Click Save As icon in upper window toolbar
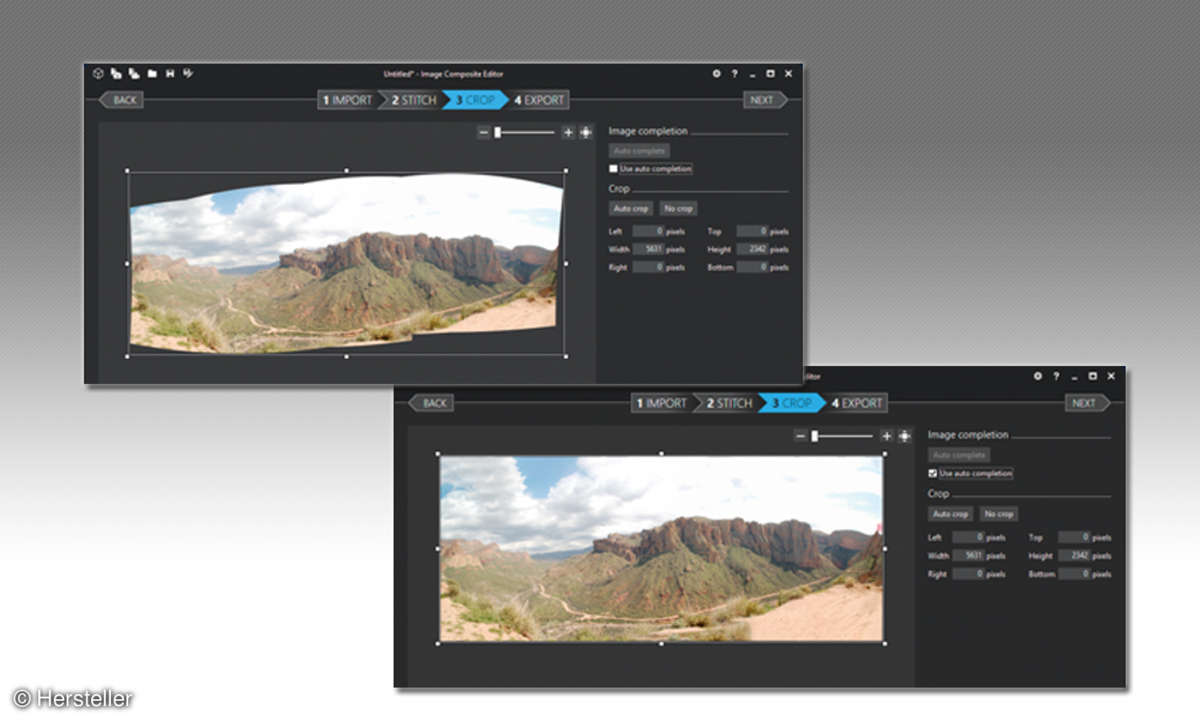 pos(188,73)
